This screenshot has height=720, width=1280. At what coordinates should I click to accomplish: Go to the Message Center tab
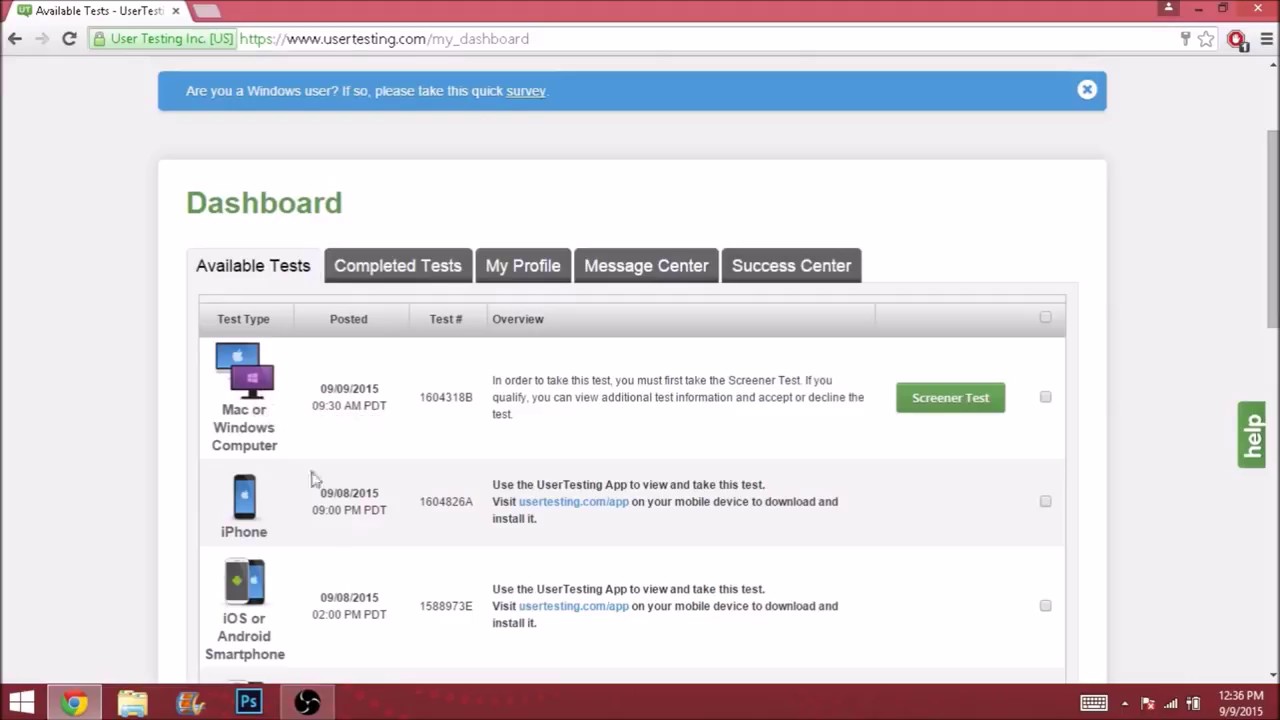[646, 266]
